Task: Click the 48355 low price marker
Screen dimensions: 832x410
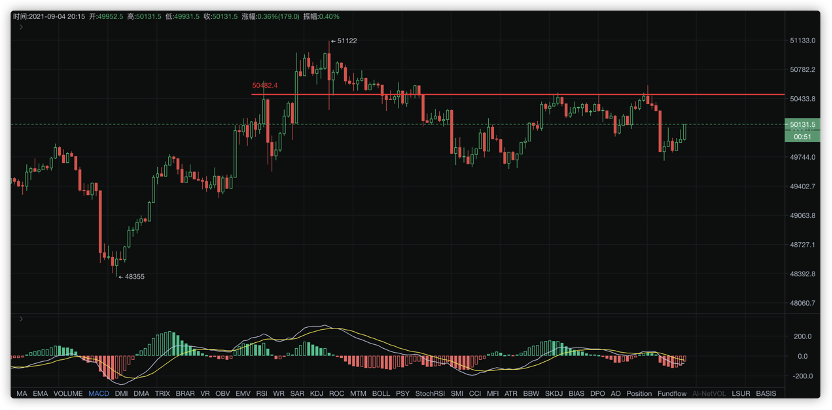Action: click(x=132, y=276)
